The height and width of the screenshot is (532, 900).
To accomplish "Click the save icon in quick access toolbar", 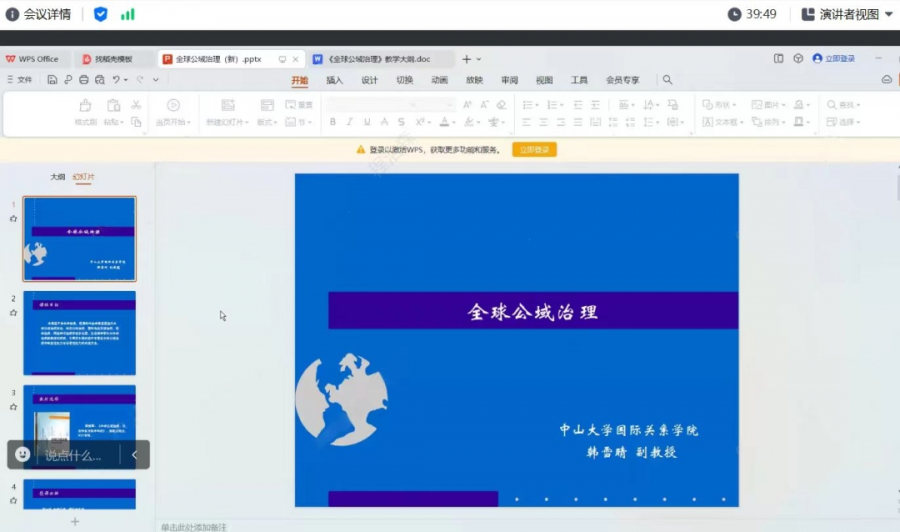I will [52, 80].
